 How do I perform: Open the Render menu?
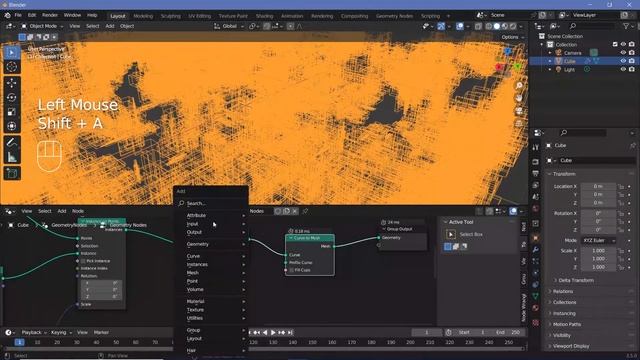coord(50,15)
